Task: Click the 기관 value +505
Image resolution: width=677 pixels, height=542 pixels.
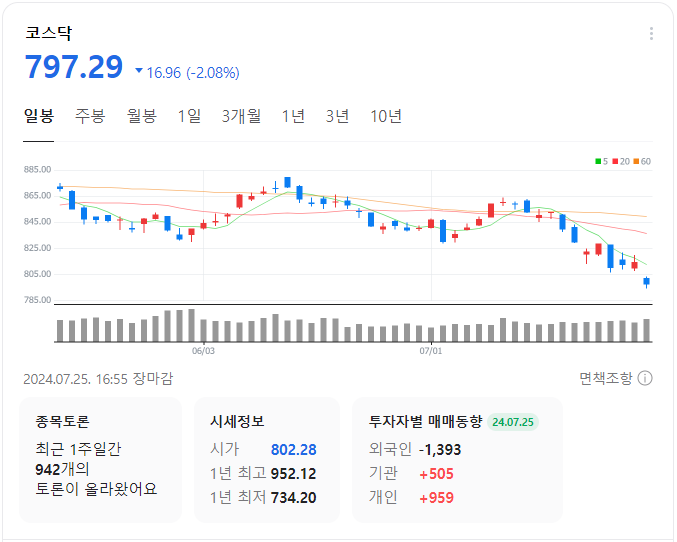Action: click(x=437, y=474)
